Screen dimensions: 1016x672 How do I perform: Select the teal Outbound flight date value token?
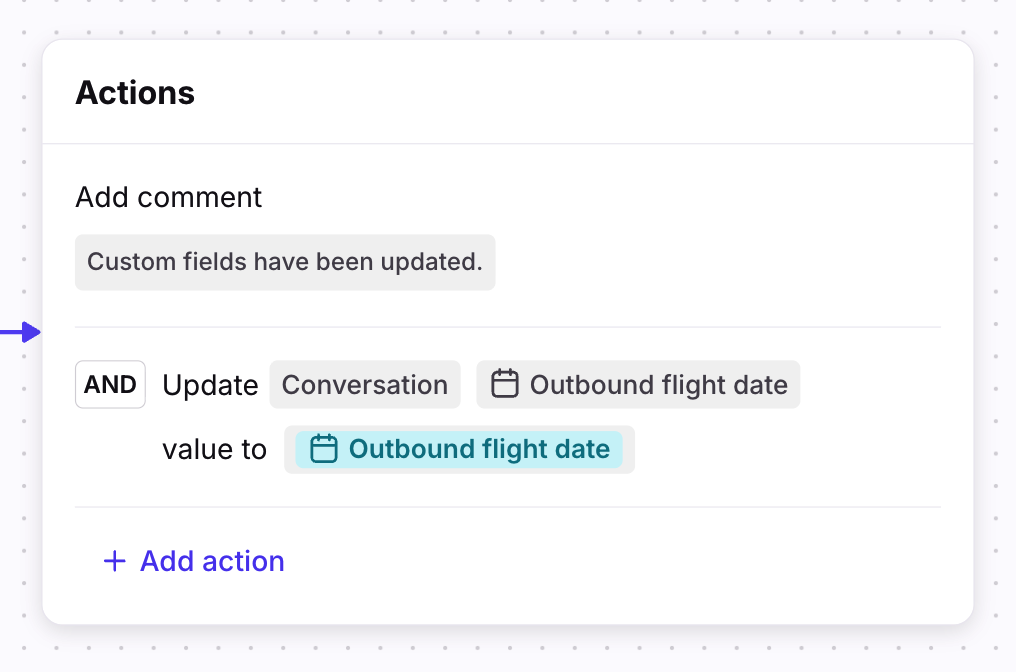(x=478, y=449)
